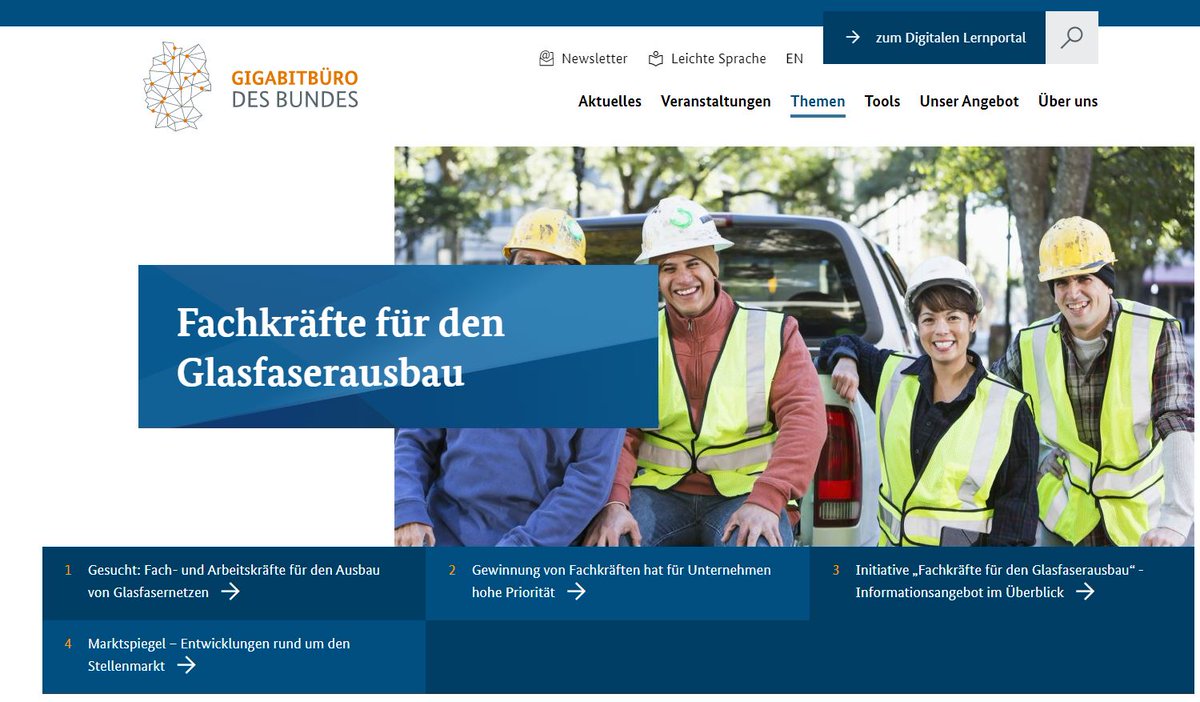This screenshot has height=702, width=1200.
Task: Click arrow icon before zum Digitalen Lernportal
Action: click(853, 37)
